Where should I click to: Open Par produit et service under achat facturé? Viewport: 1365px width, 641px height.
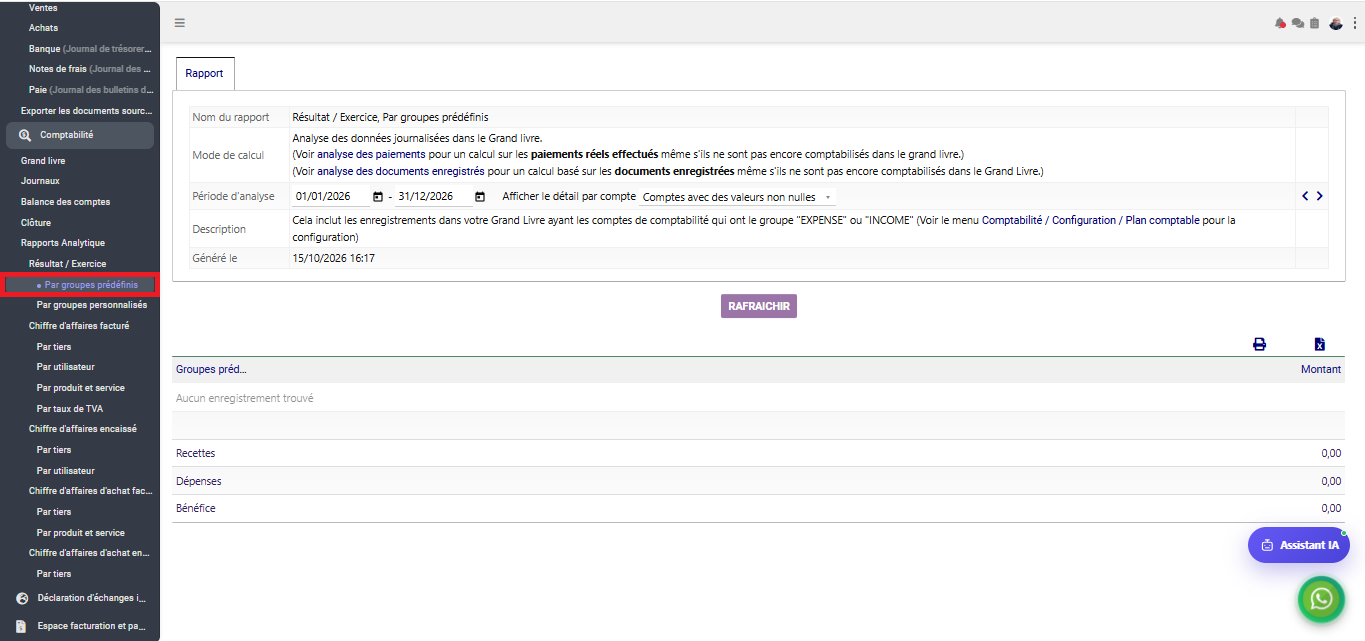tap(81, 533)
